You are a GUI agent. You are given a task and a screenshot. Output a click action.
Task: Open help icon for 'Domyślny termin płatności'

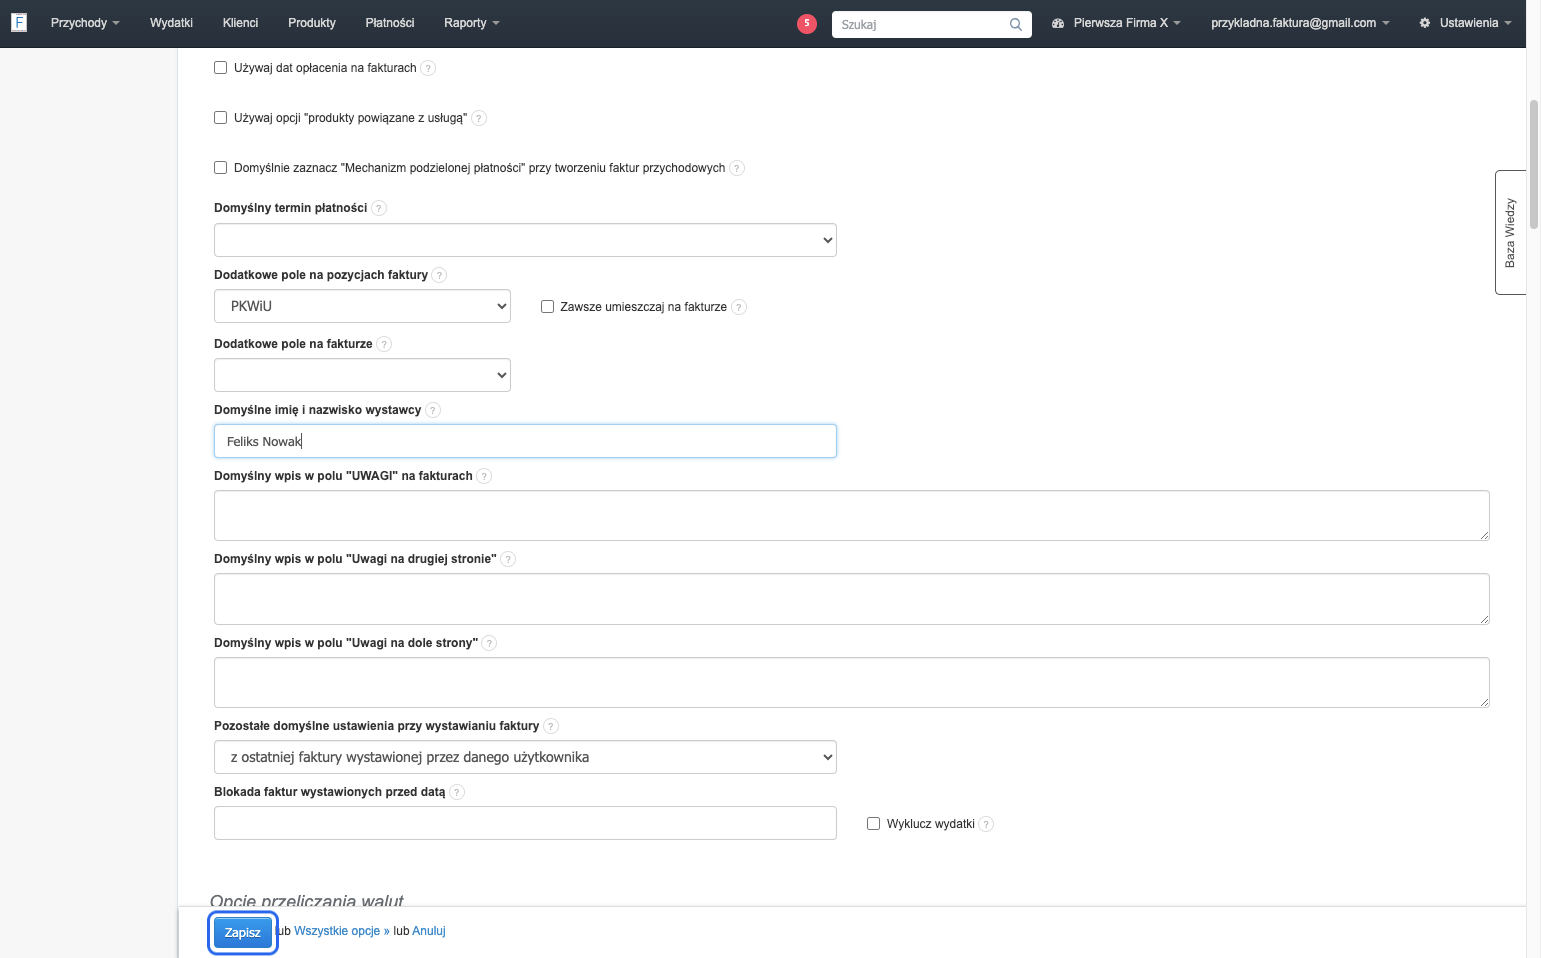379,208
